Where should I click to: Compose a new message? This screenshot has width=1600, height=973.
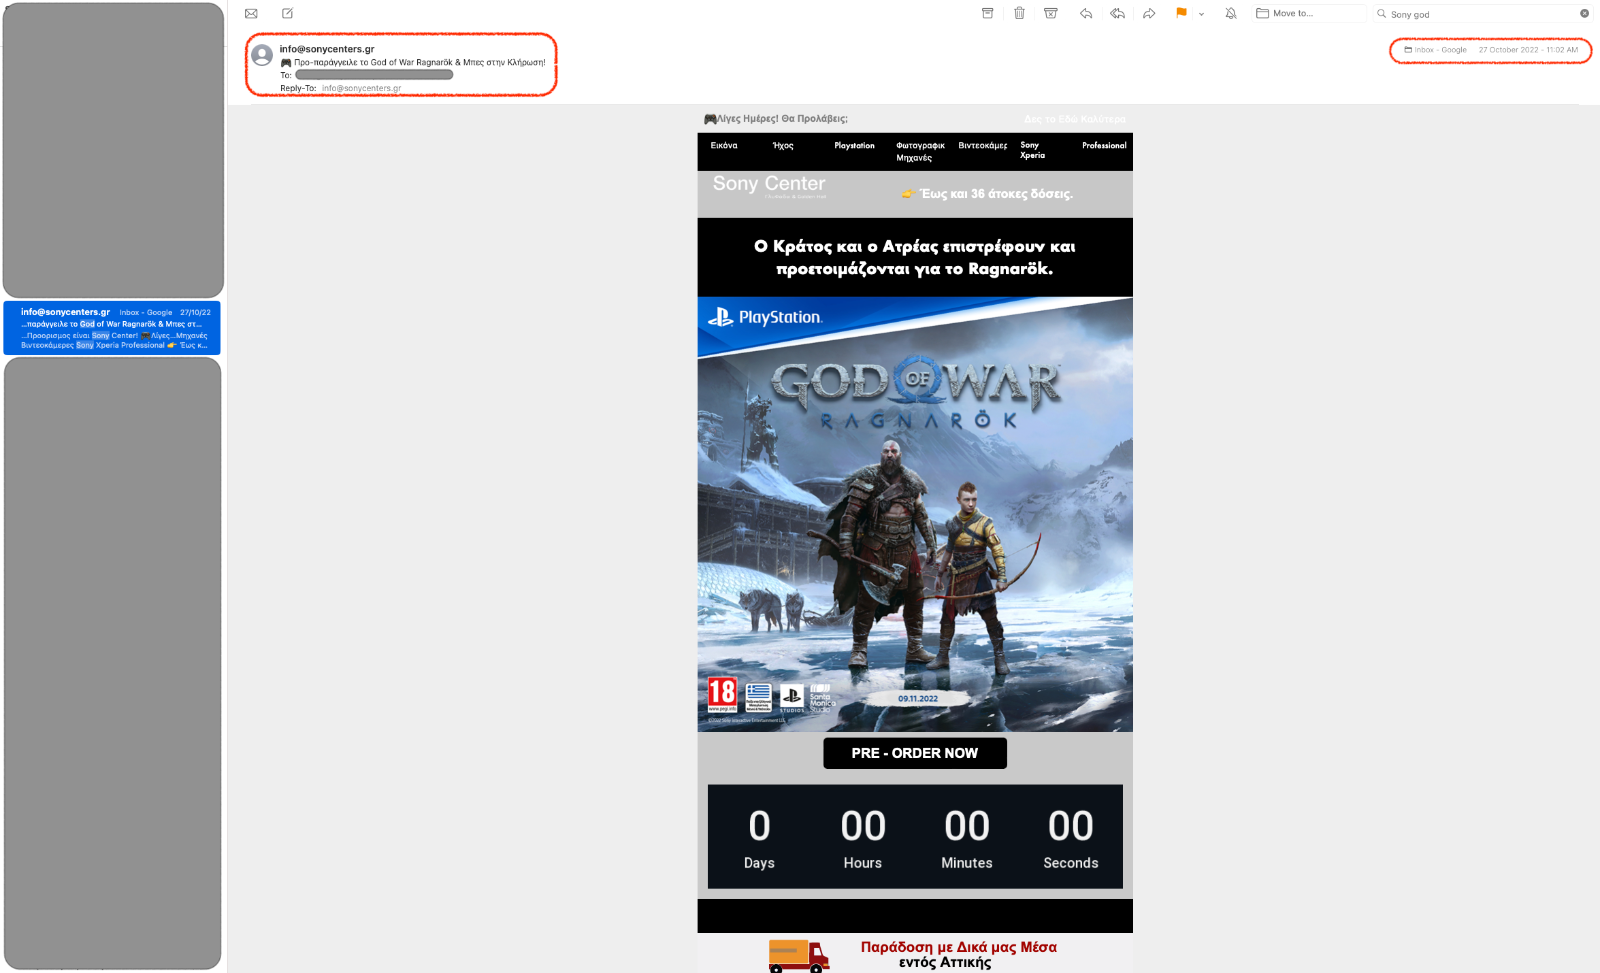[x=287, y=14]
